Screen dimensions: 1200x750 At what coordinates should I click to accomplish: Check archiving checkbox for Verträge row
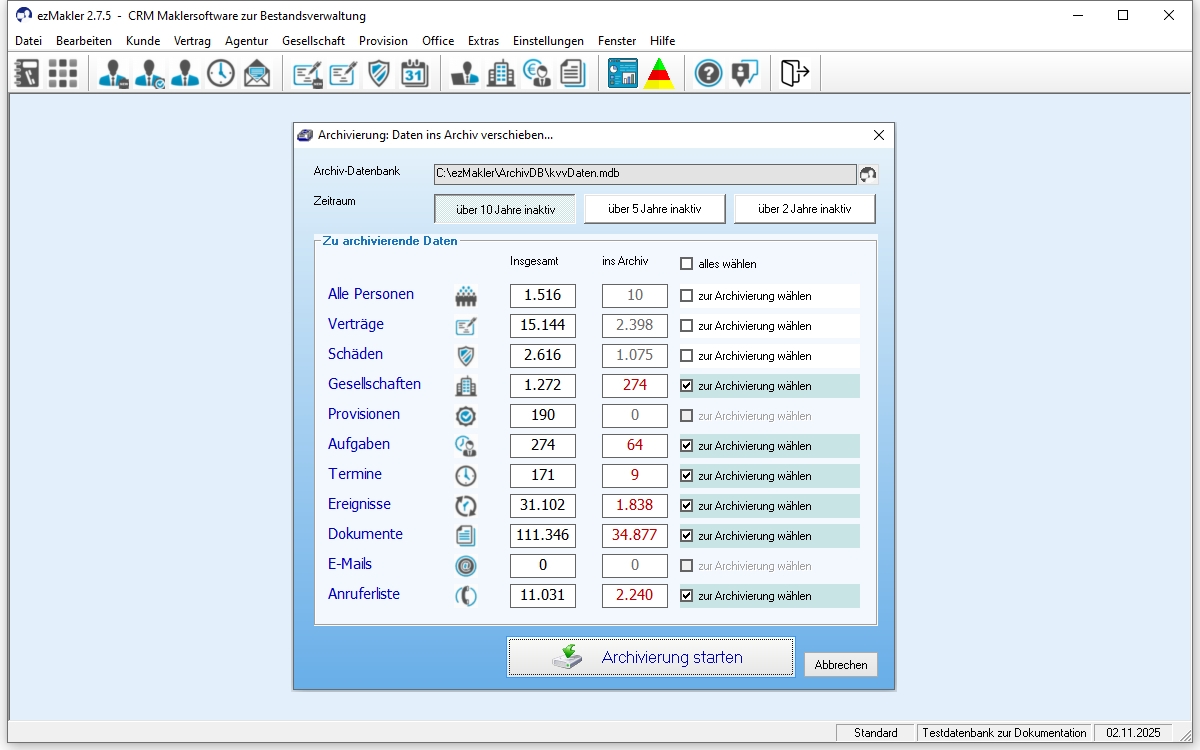coord(686,326)
